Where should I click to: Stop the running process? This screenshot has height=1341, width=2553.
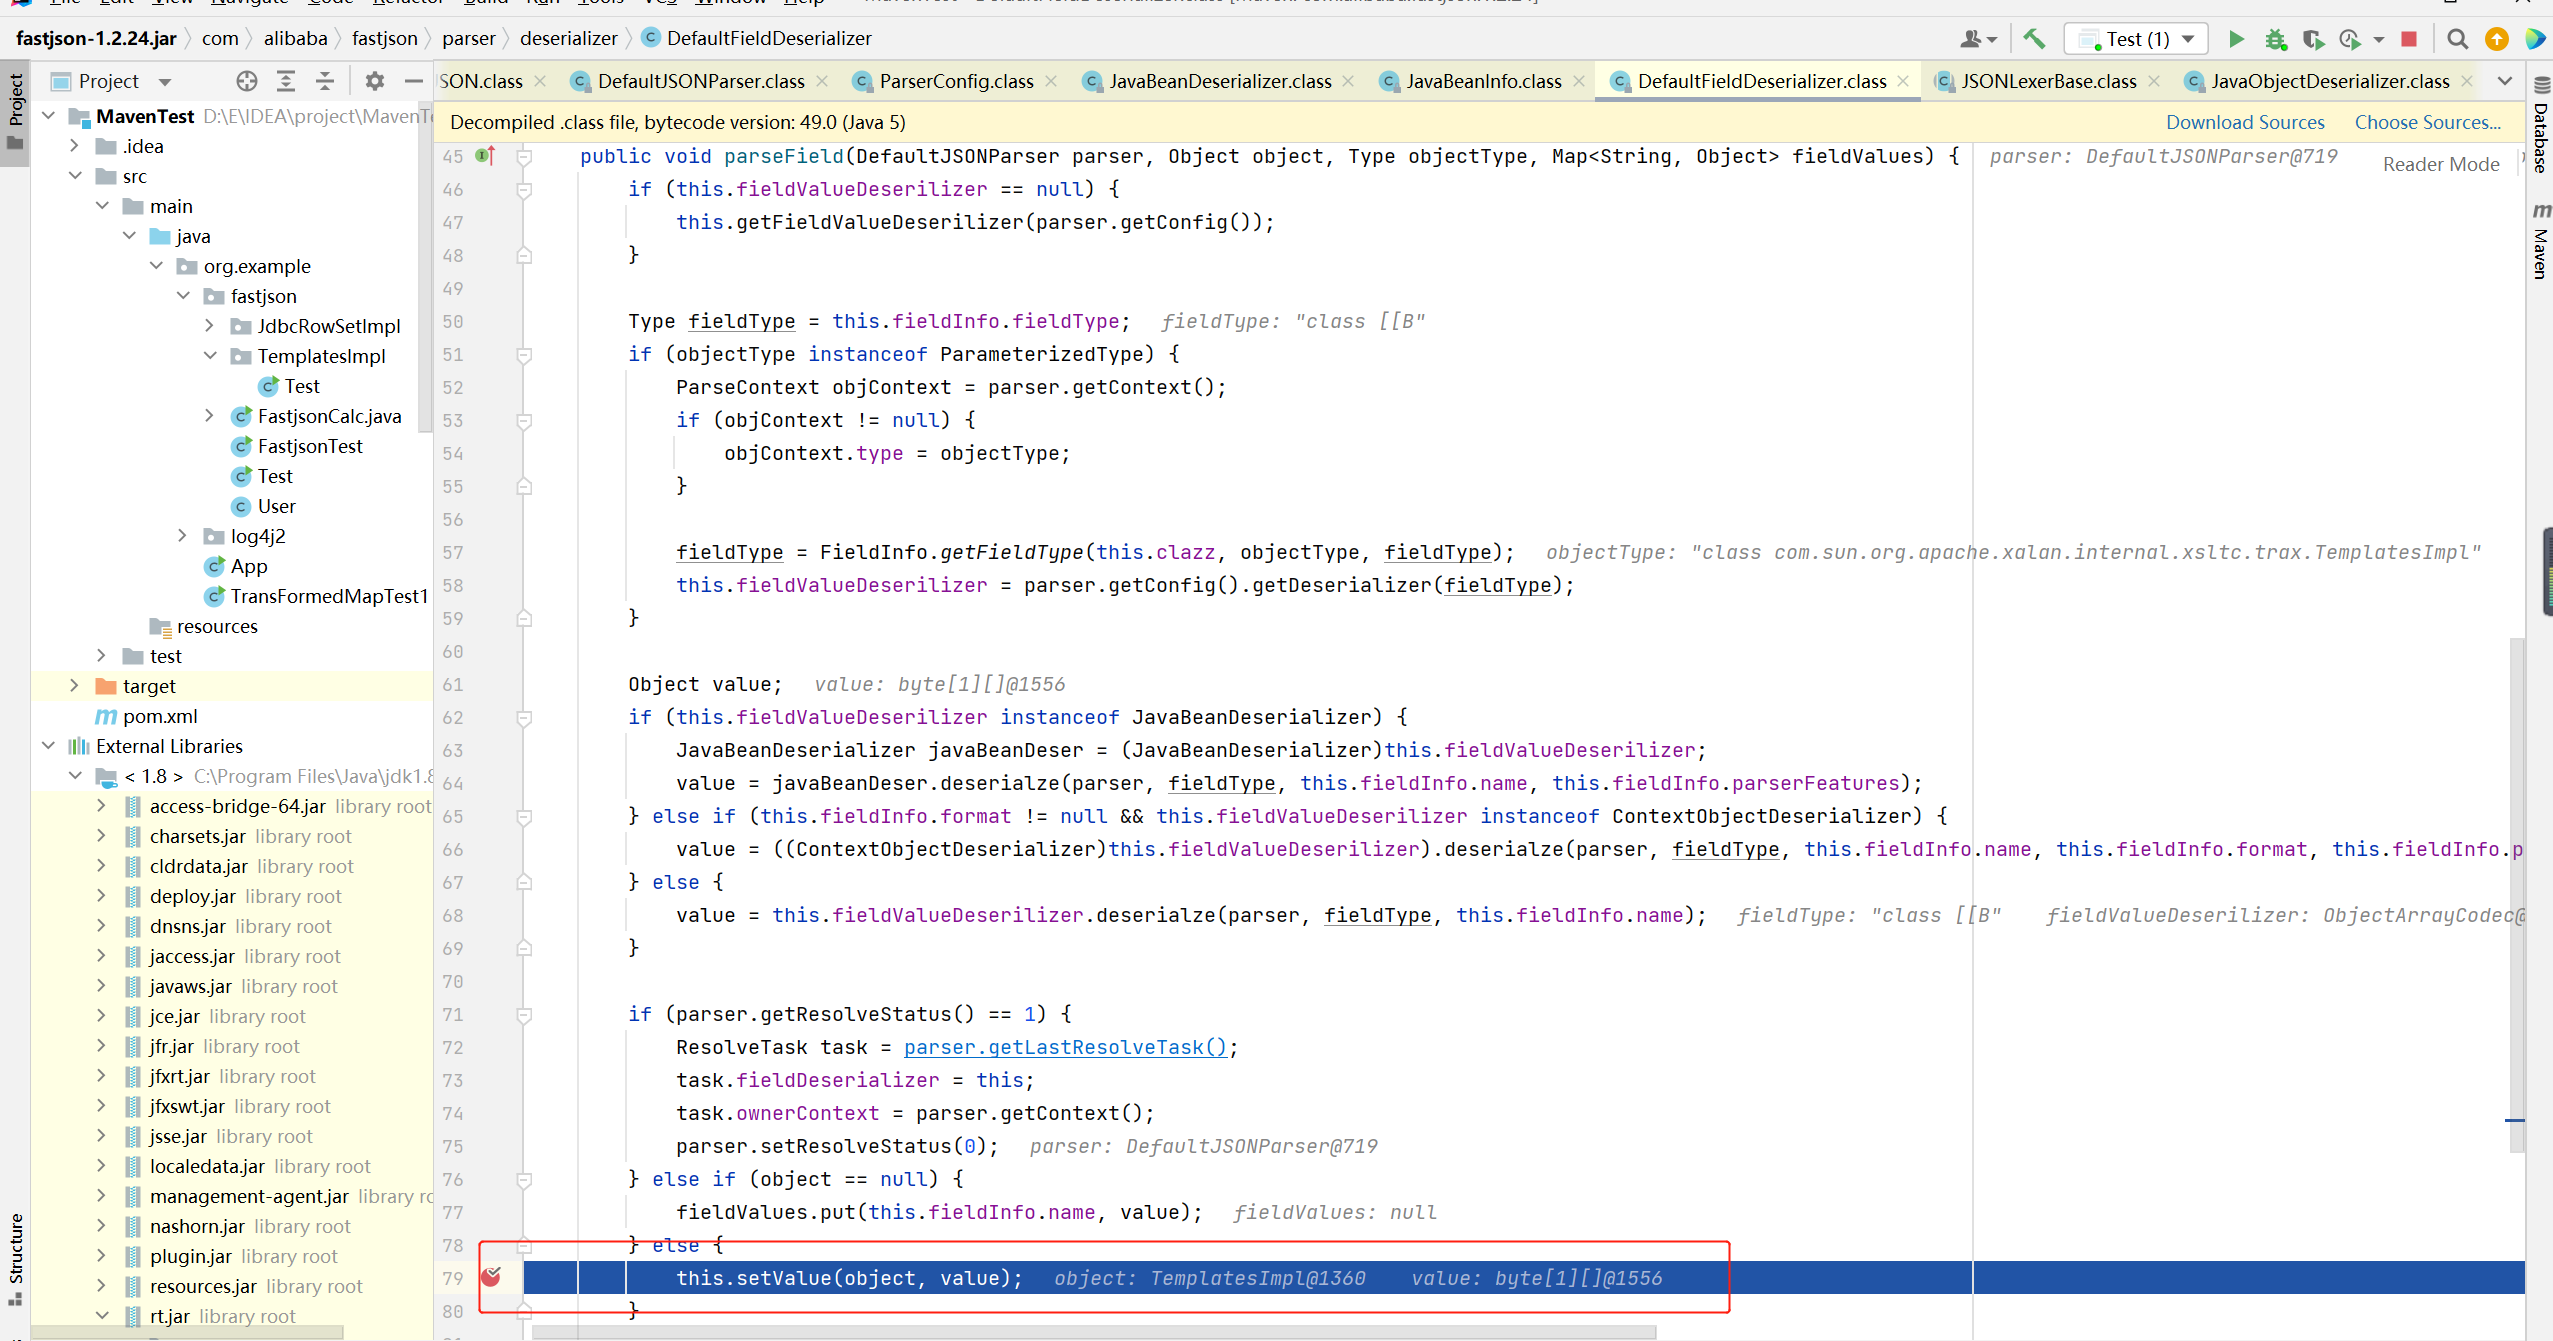[2409, 39]
